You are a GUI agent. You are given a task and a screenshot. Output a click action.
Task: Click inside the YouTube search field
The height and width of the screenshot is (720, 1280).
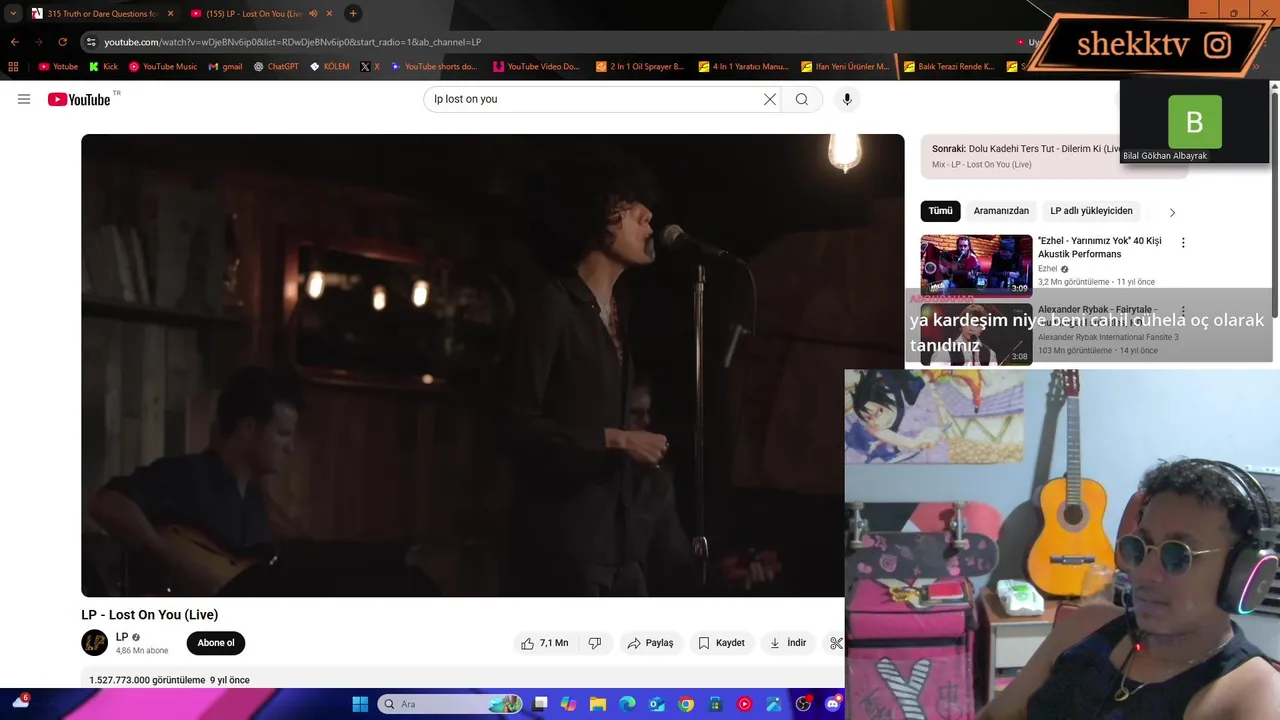point(595,99)
